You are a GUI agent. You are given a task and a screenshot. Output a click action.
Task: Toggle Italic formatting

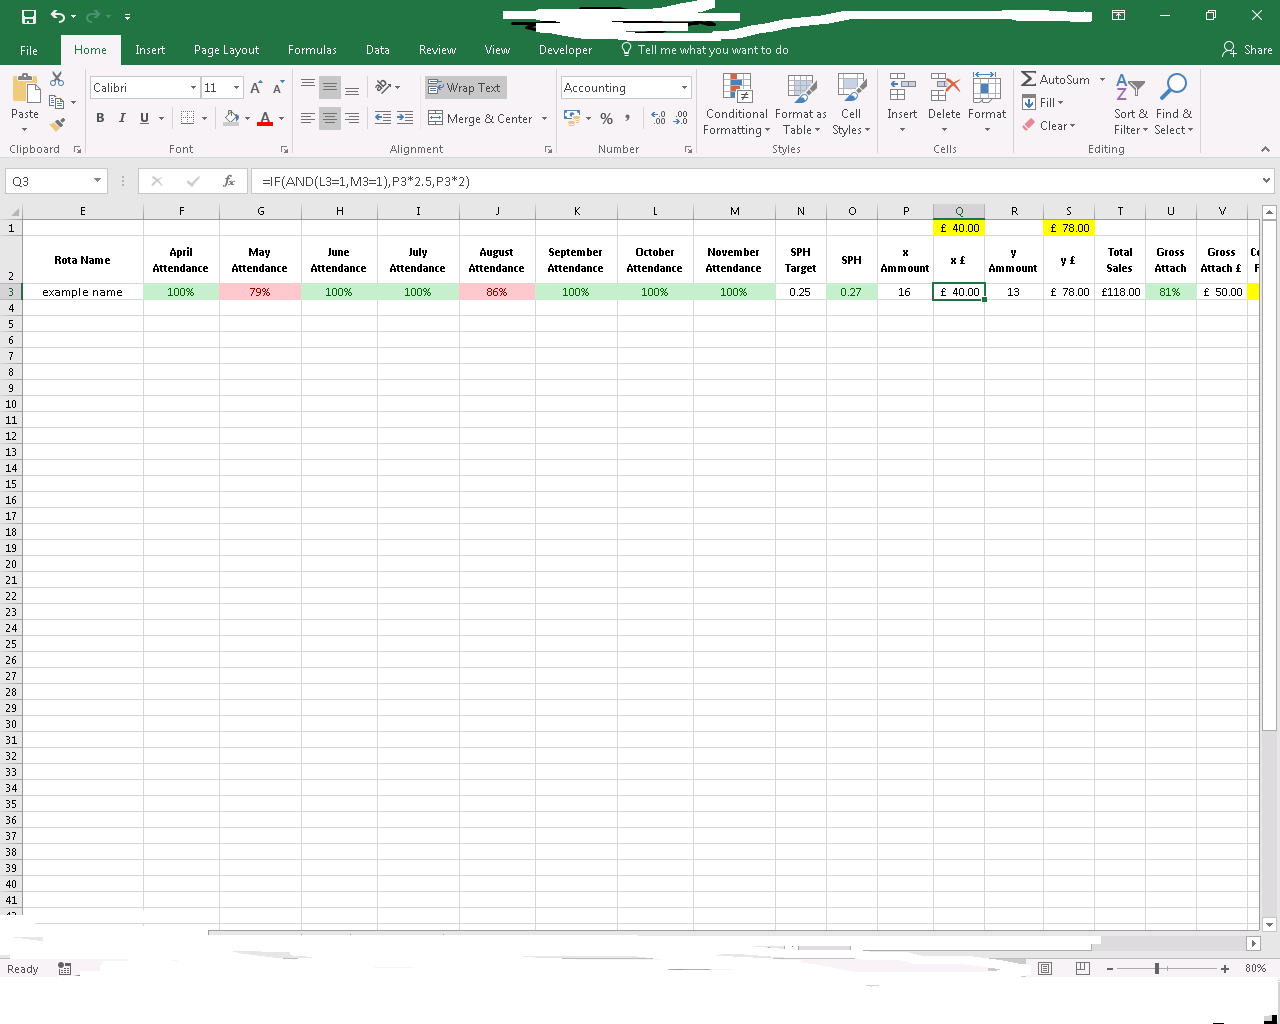tap(122, 118)
